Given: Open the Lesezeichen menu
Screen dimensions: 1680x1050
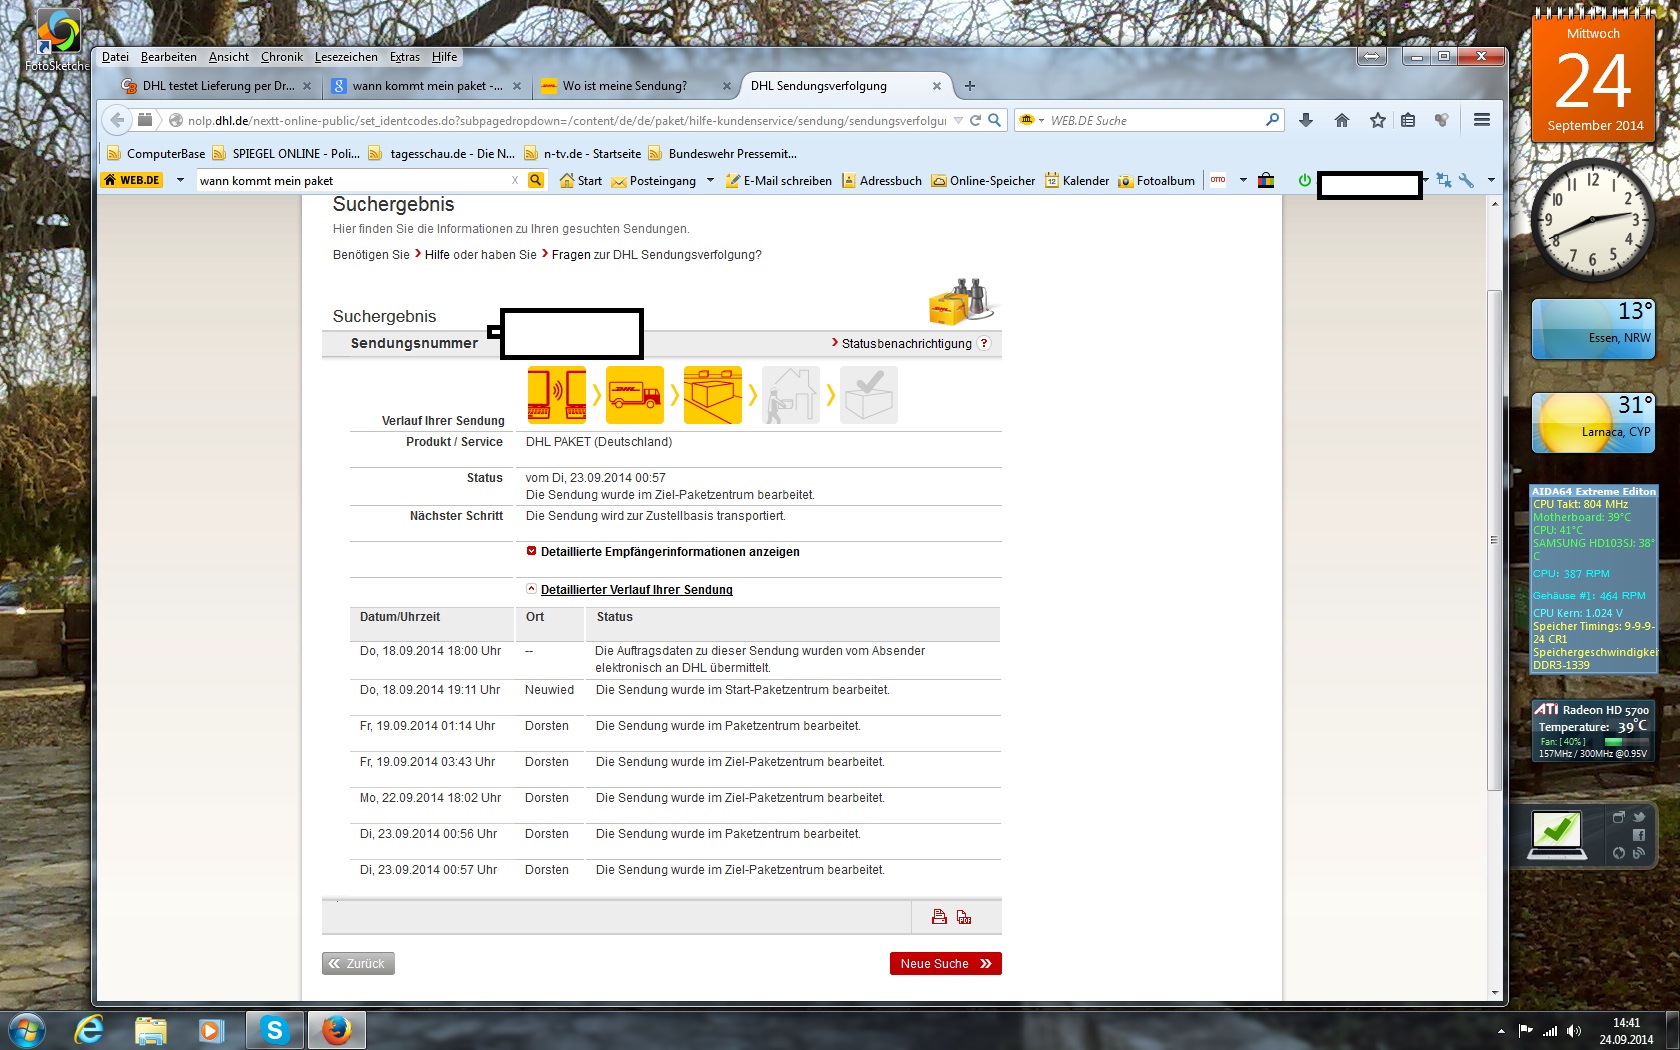Looking at the screenshot, I should (x=346, y=57).
